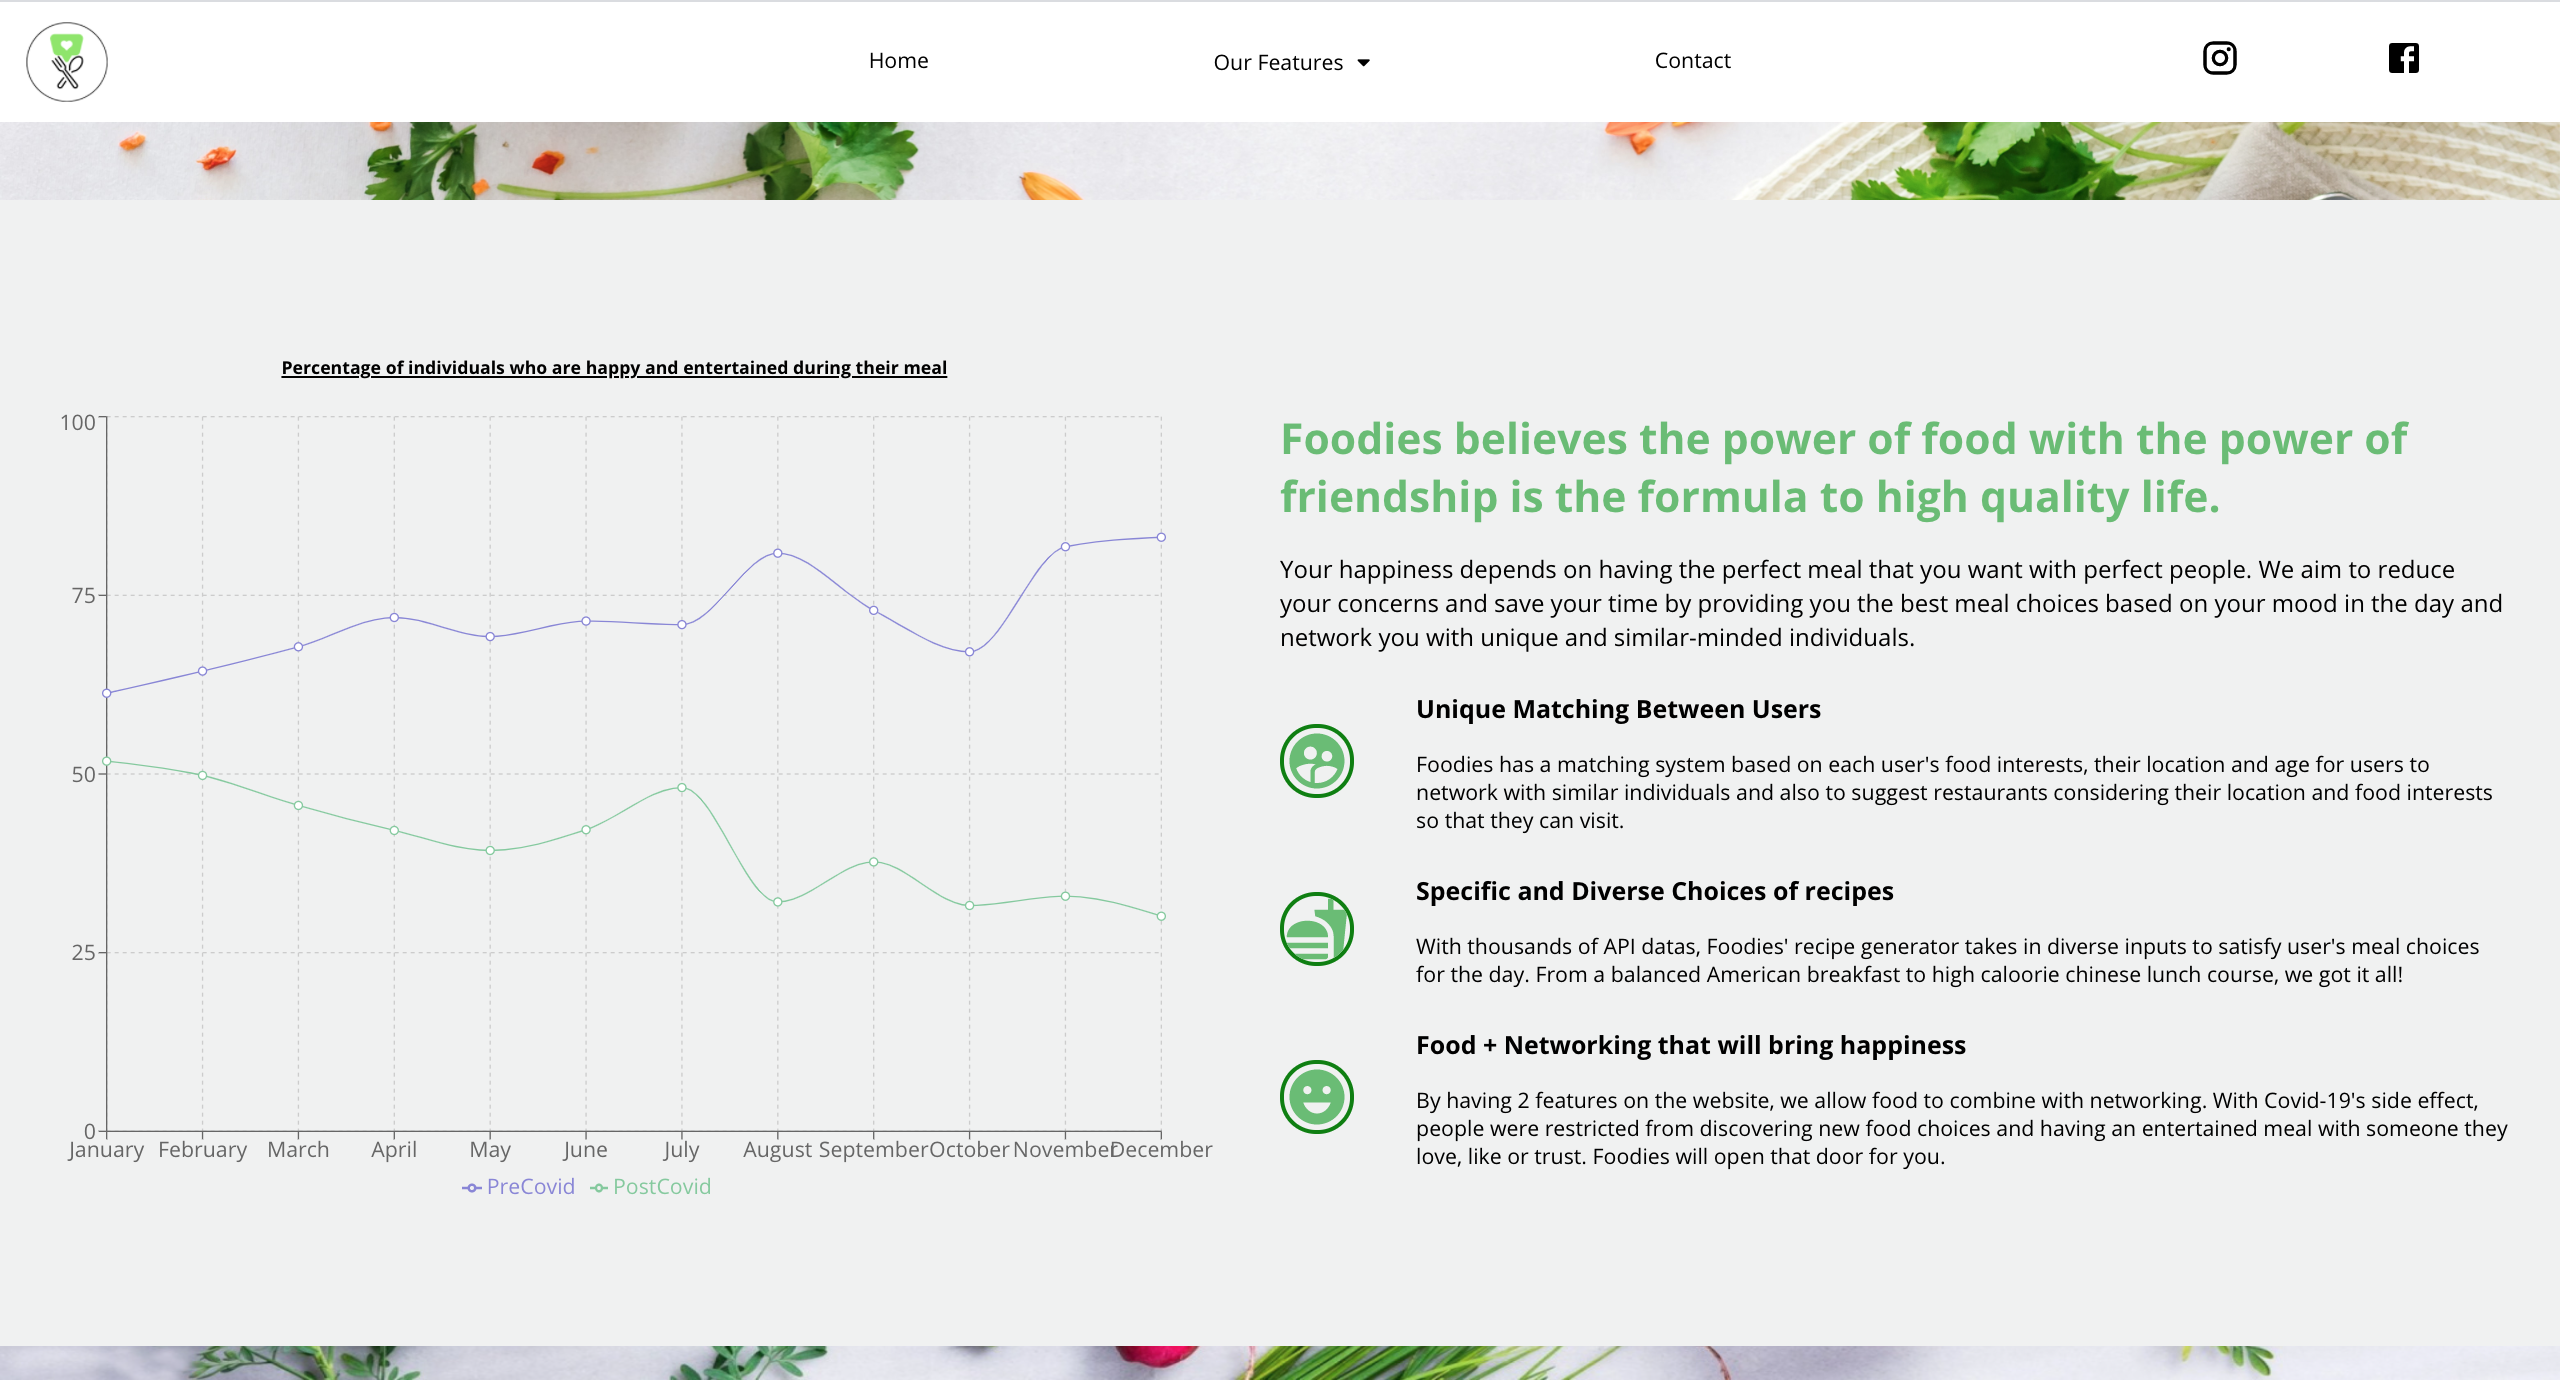2560x1380 pixels.
Task: Click the PostCovid January data point
Action: pyautogui.click(x=107, y=762)
